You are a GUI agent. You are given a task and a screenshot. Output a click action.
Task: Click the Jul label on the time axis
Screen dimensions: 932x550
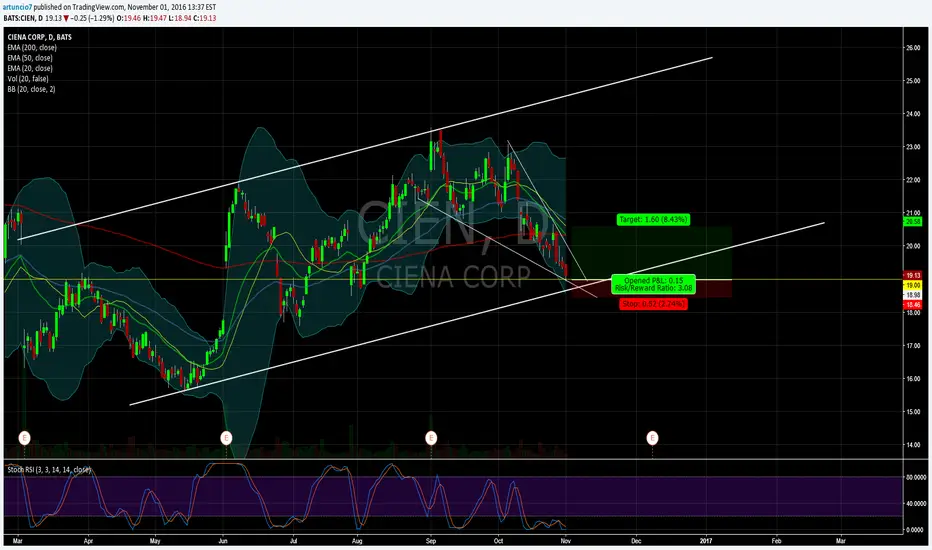click(x=293, y=541)
